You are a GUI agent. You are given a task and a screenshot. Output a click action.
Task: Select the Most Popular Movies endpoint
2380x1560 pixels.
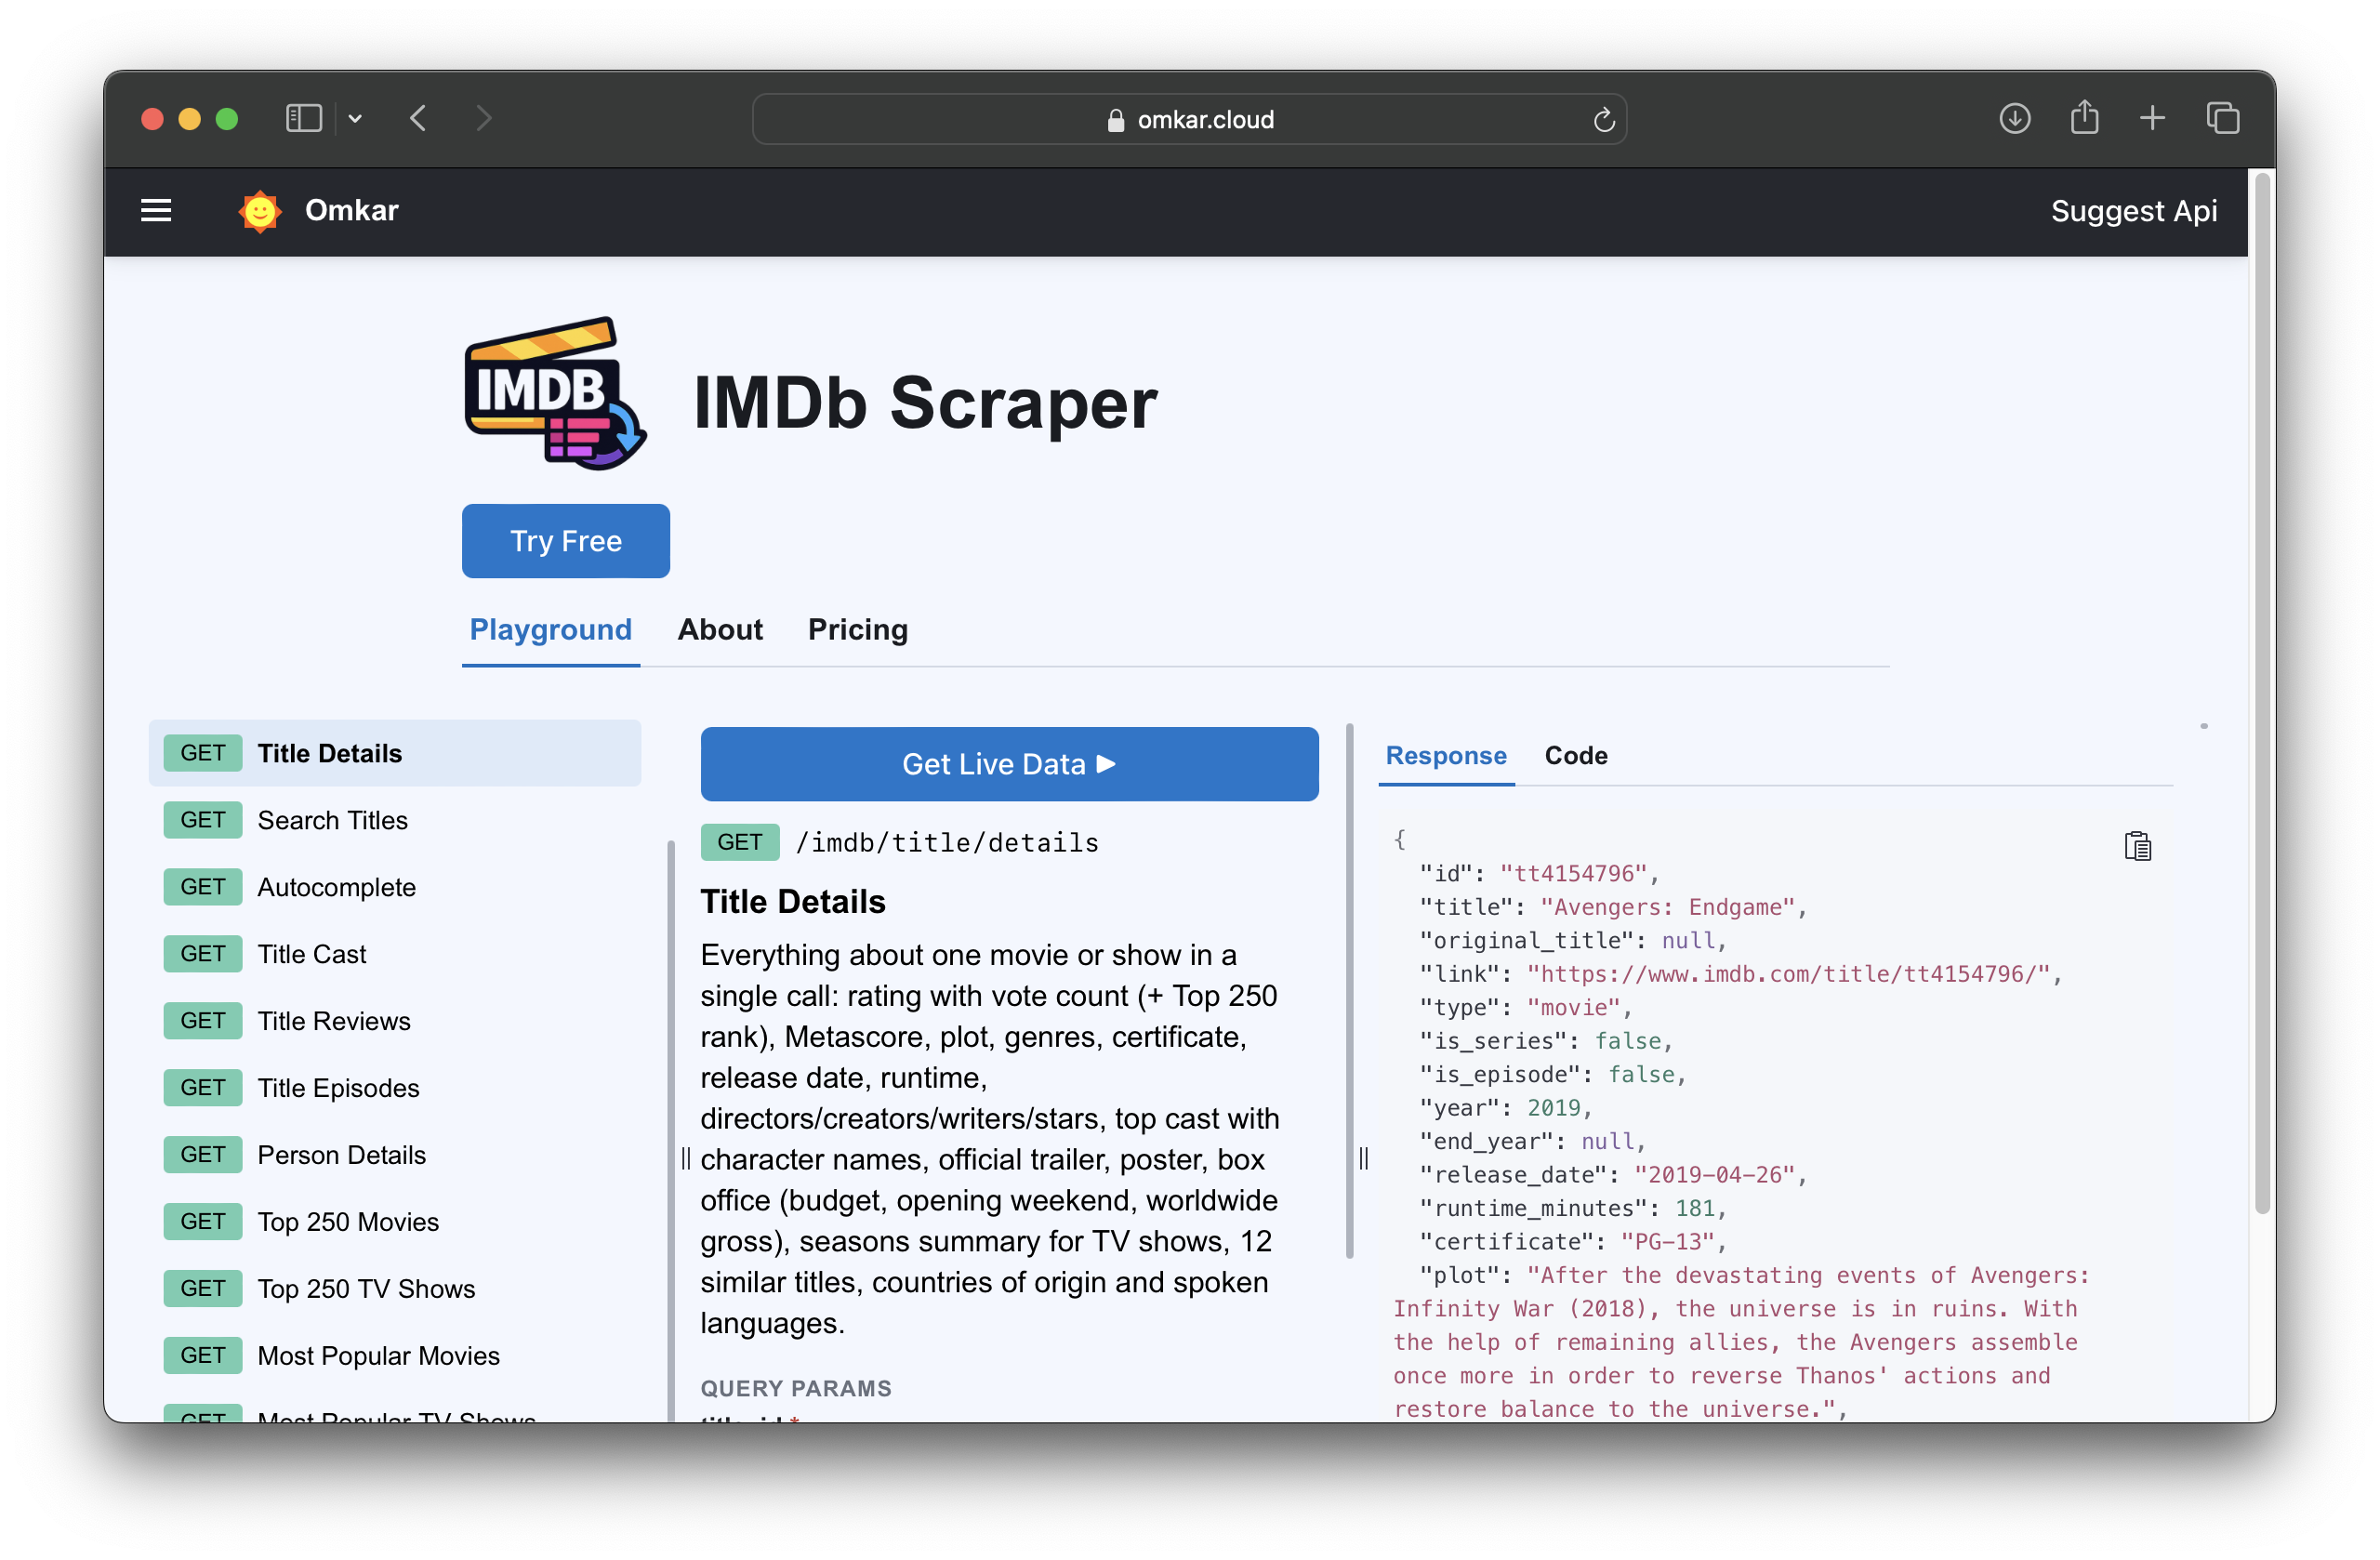pyautogui.click(x=395, y=1356)
